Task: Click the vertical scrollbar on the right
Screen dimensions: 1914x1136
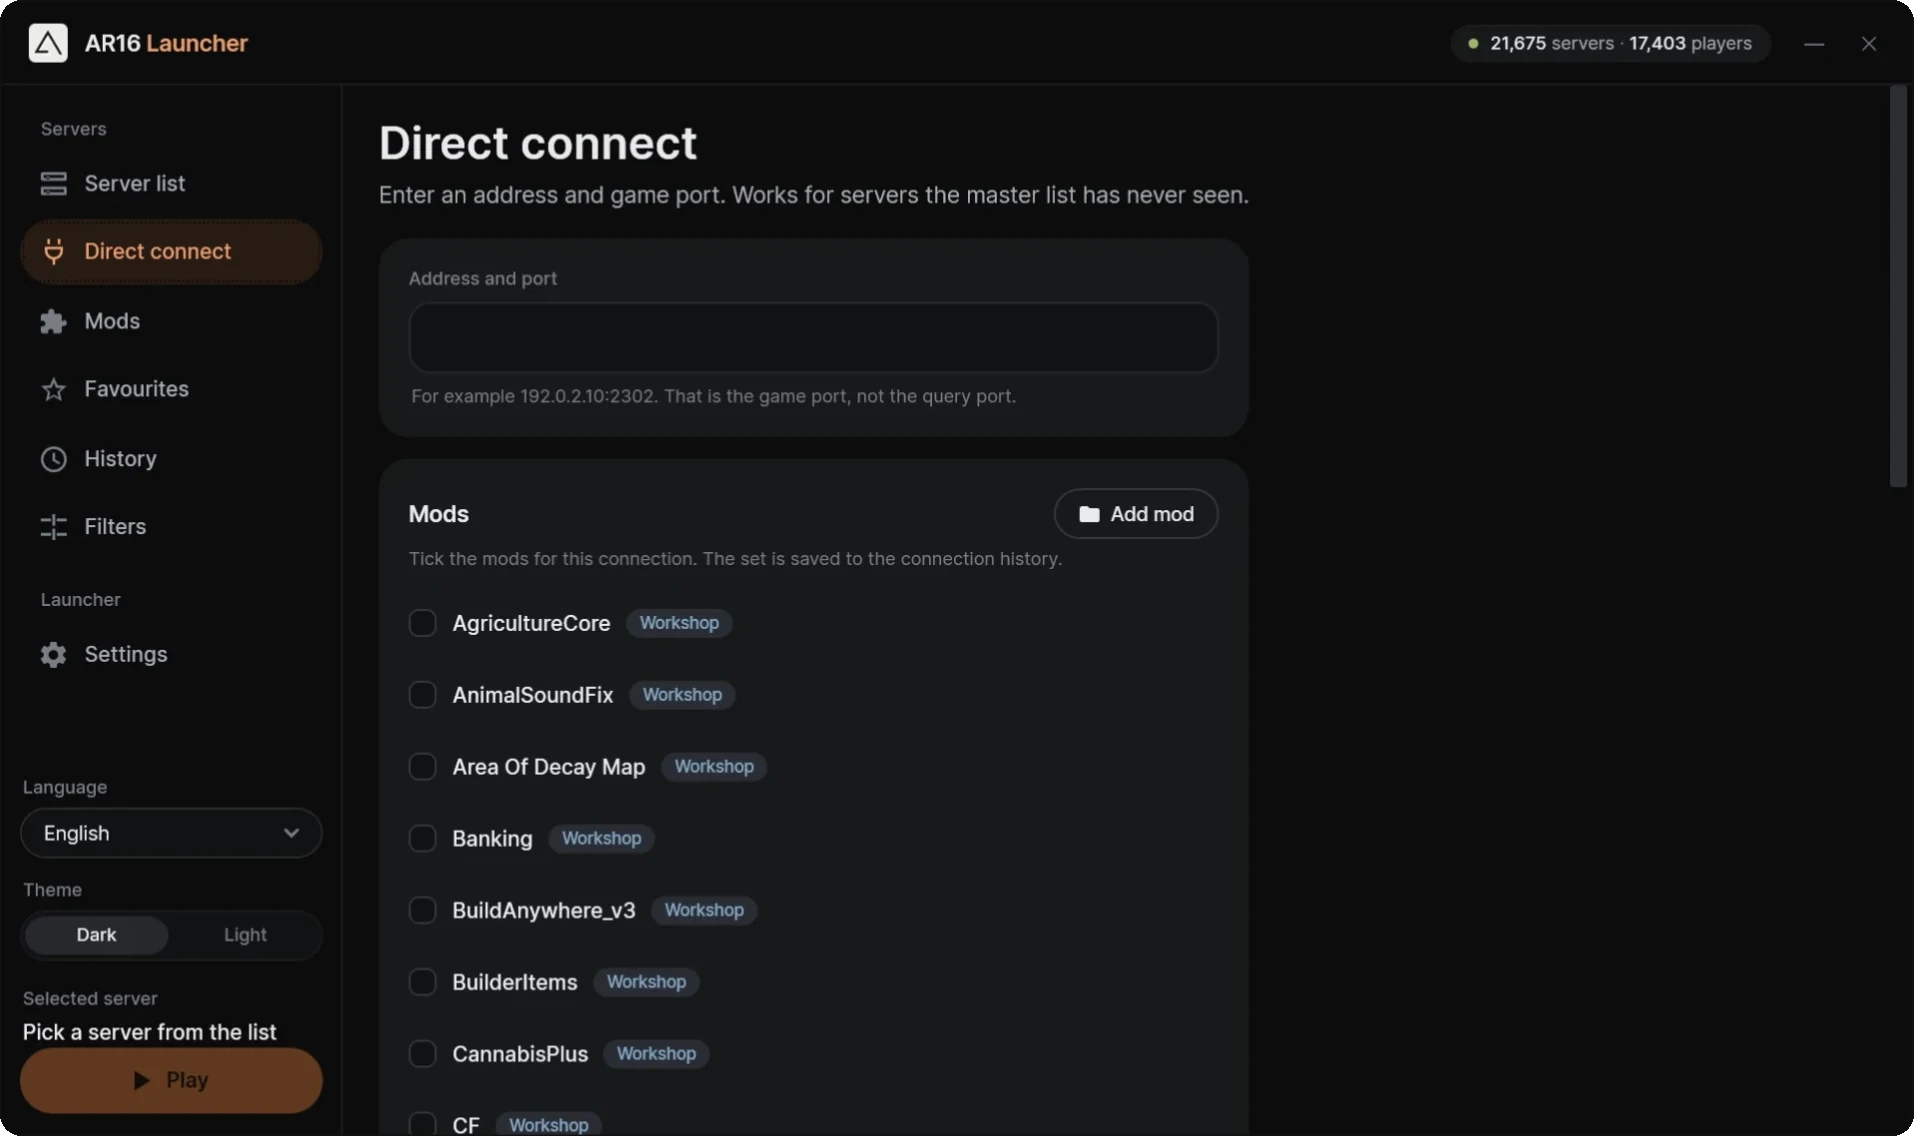Action: (x=1898, y=286)
